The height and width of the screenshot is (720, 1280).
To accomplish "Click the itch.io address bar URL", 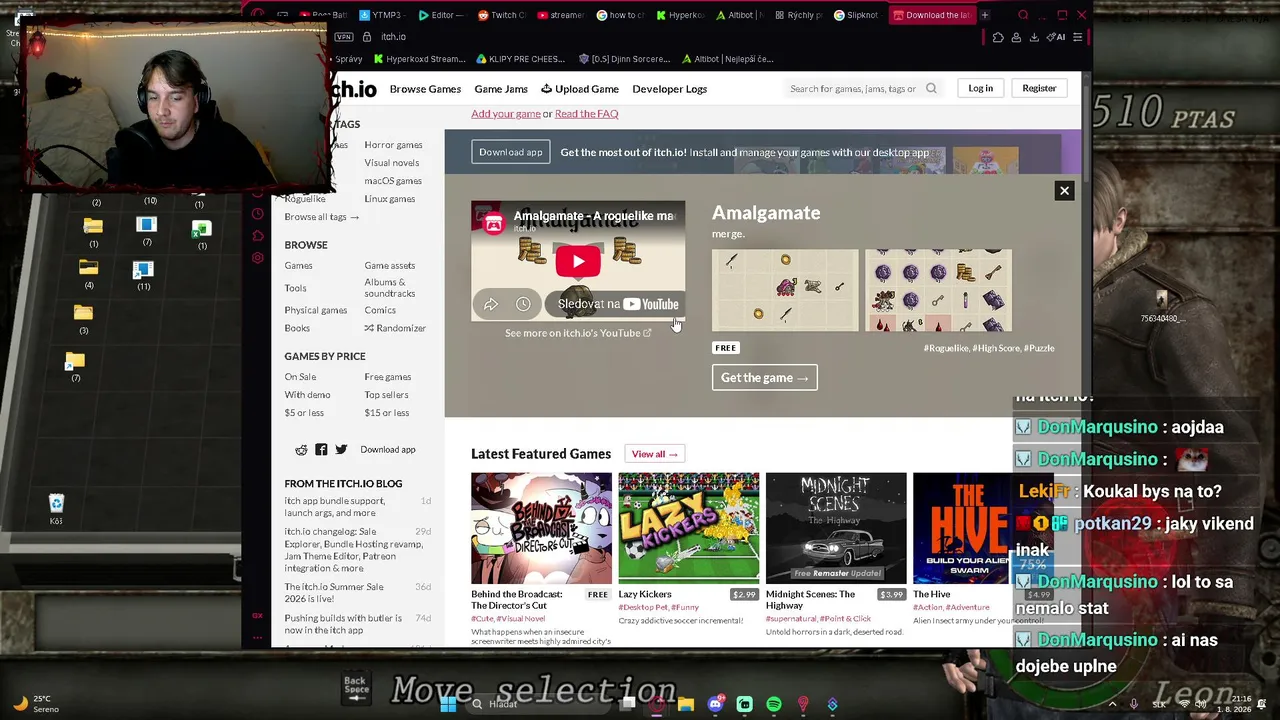I will (x=393, y=37).
